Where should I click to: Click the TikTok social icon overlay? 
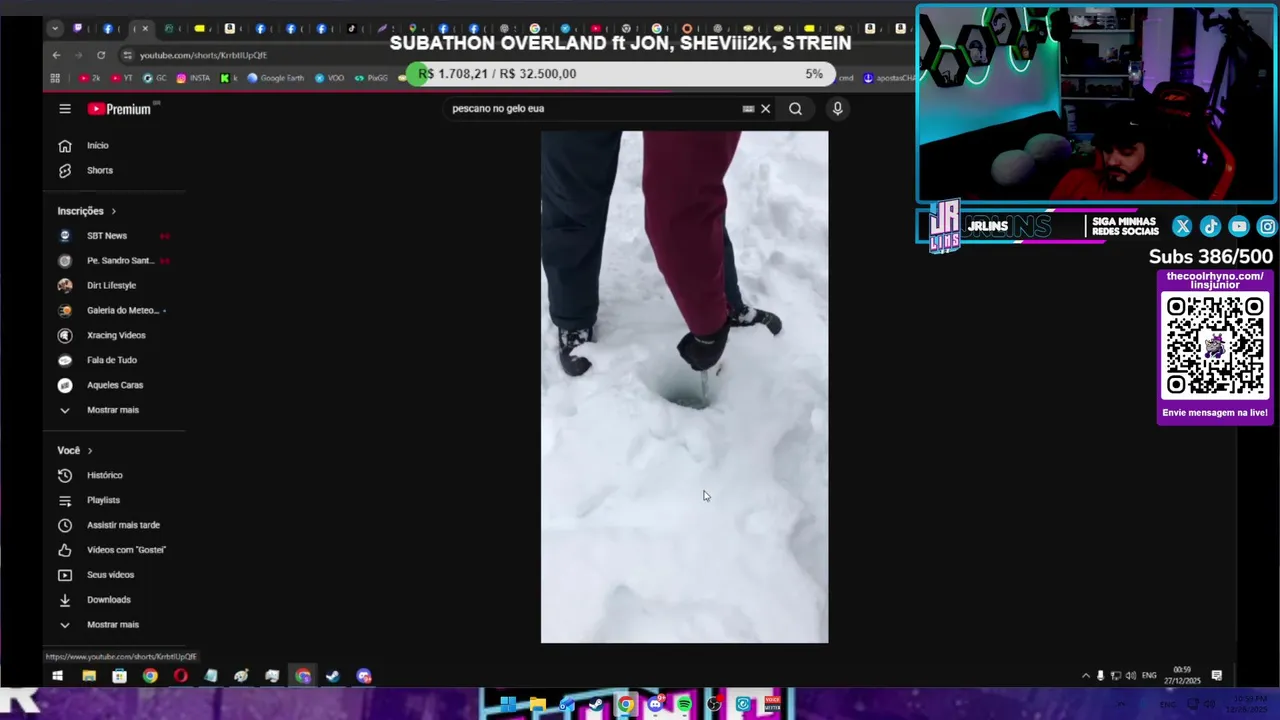(x=1210, y=227)
